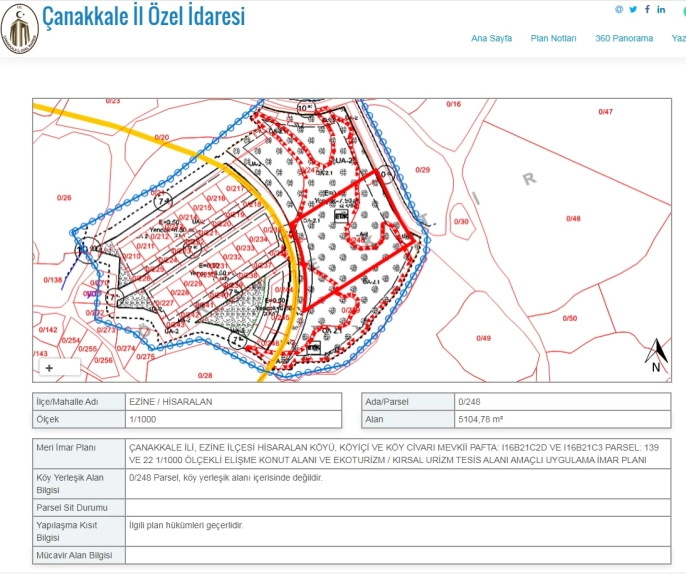Select parcel 0/47 on the map

(605, 112)
